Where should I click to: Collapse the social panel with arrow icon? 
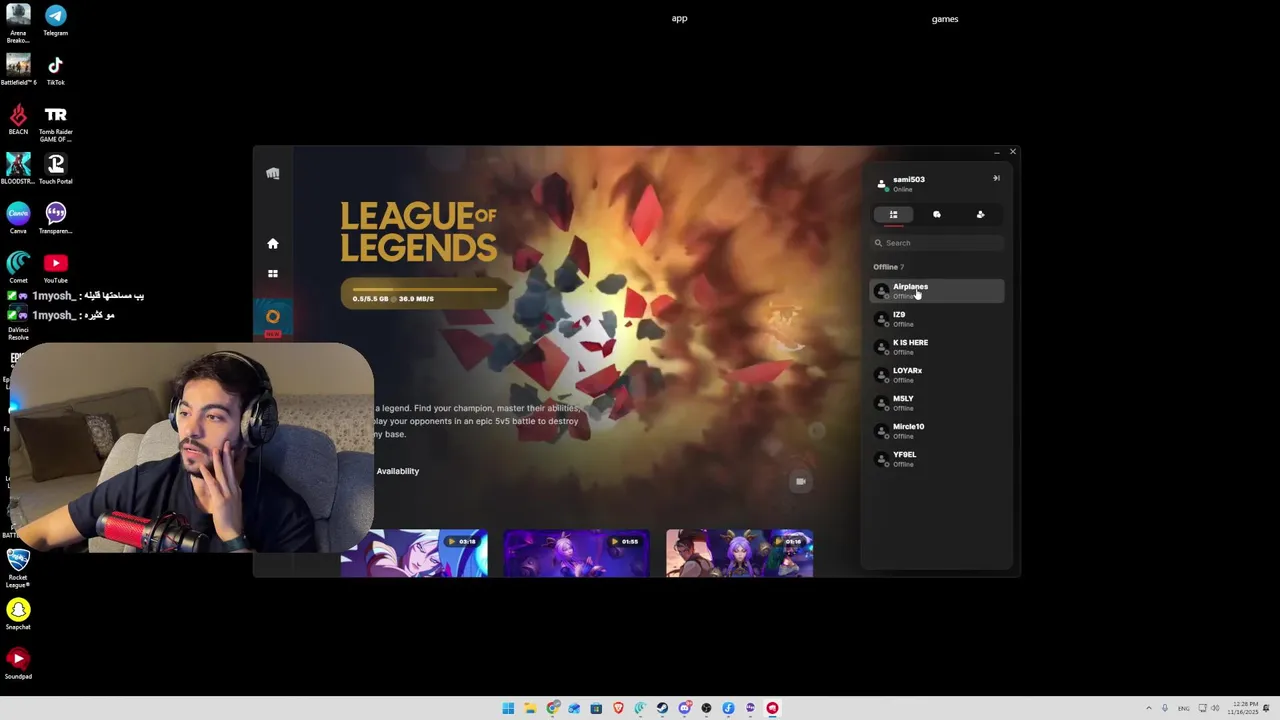996,178
